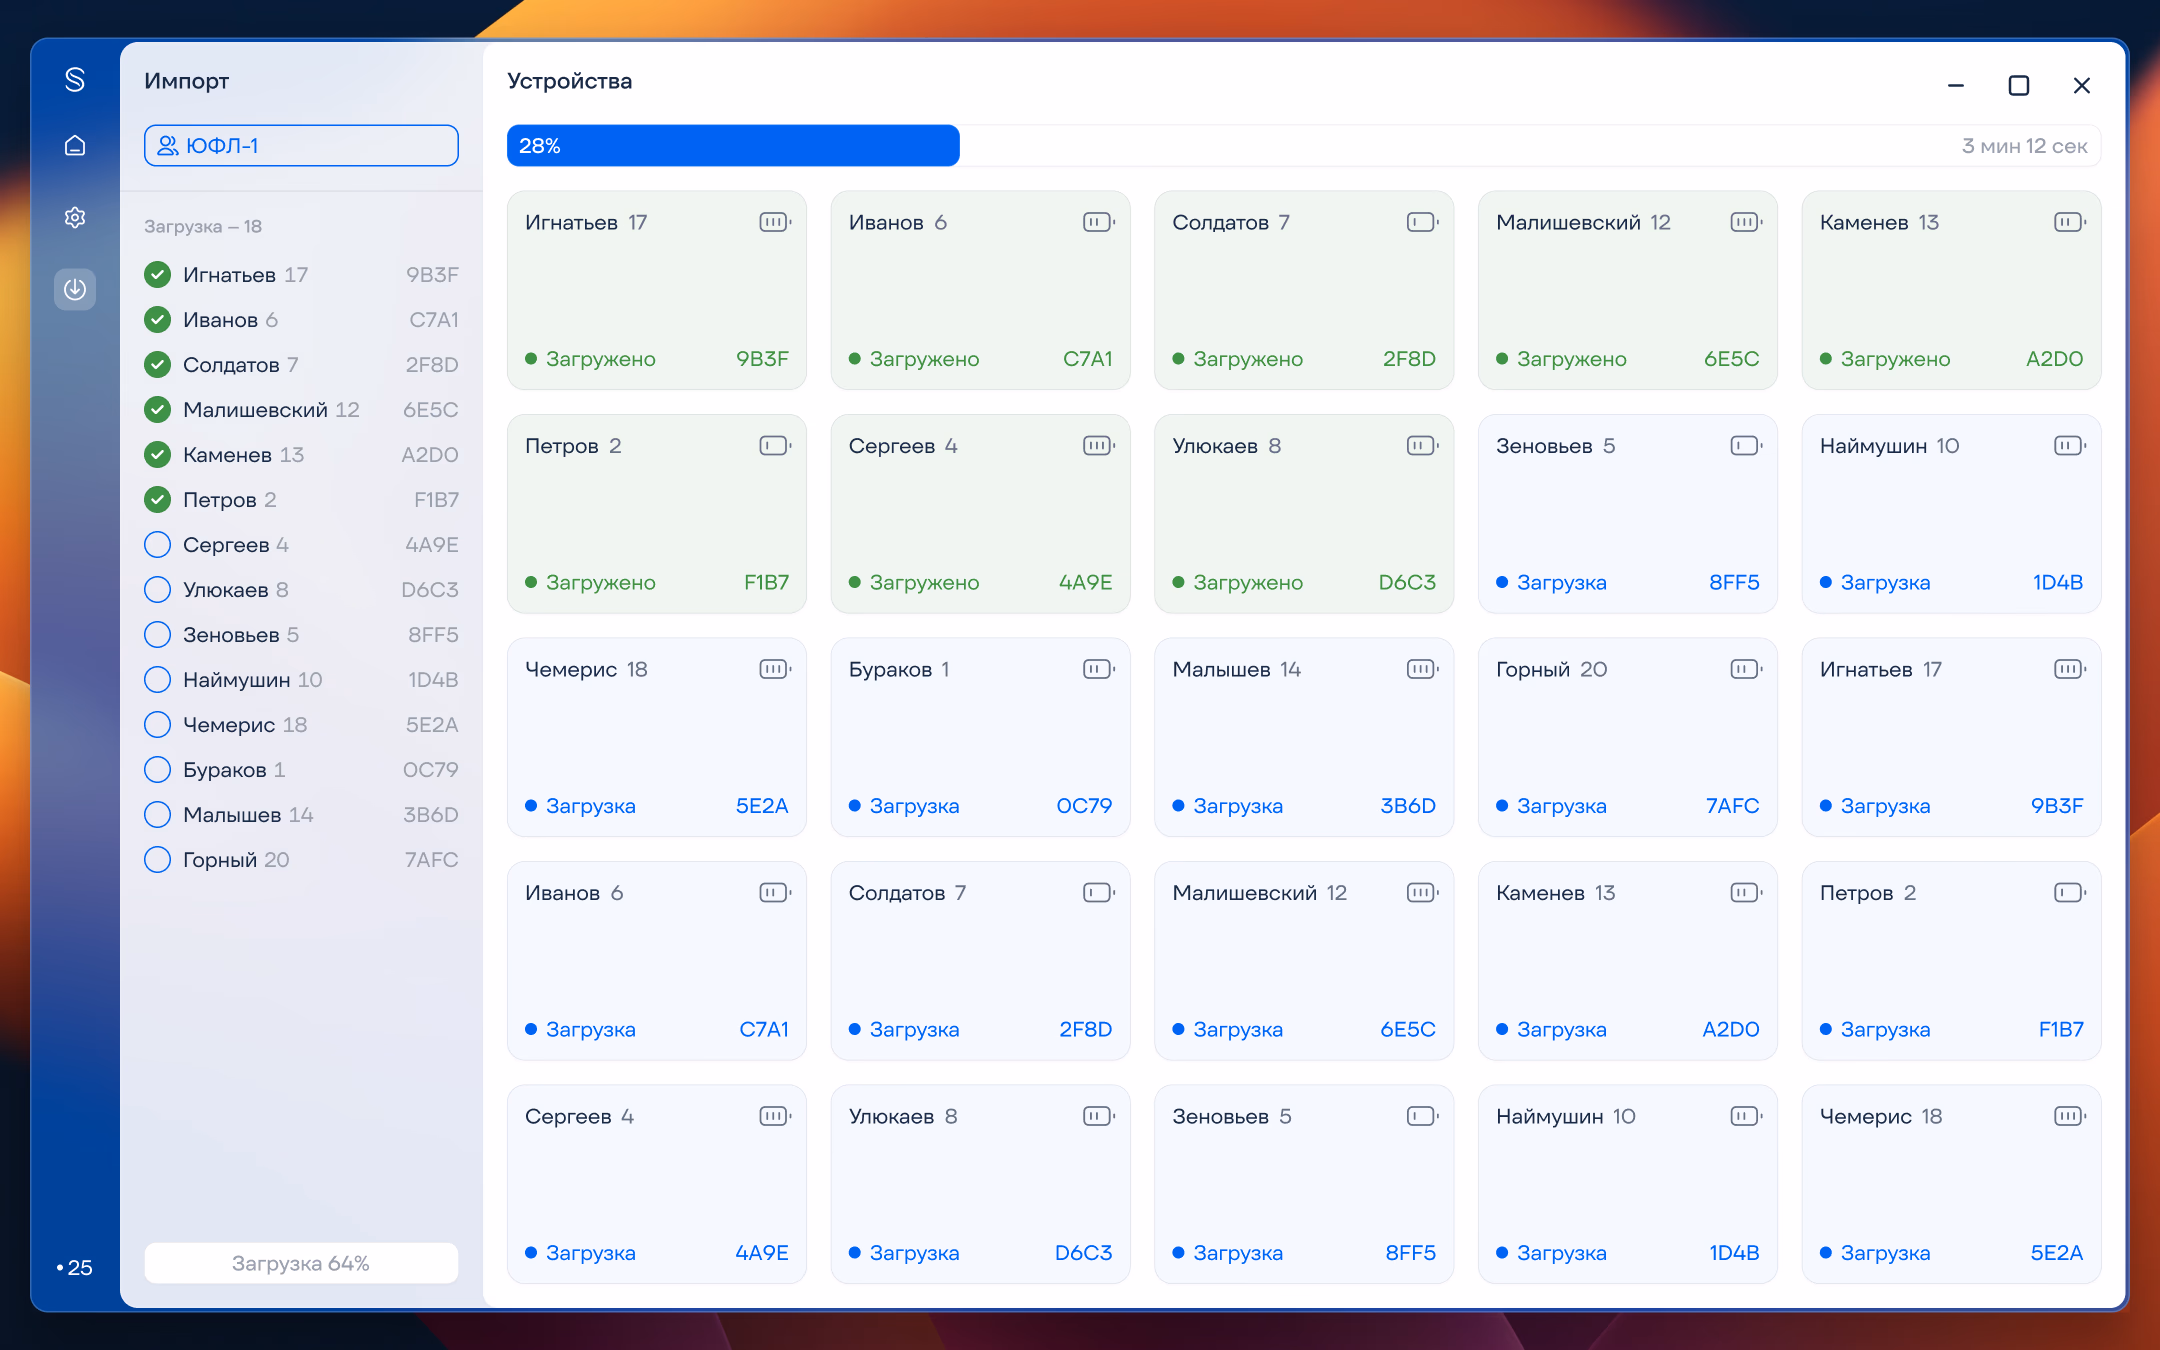The height and width of the screenshot is (1350, 2160).
Task: Click the 28% blue progress bar
Action: (733, 146)
